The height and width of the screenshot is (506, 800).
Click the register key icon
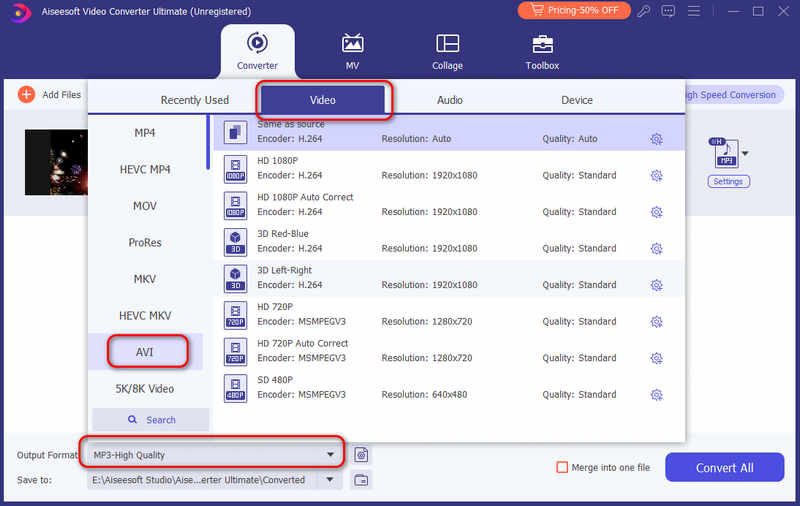[644, 11]
